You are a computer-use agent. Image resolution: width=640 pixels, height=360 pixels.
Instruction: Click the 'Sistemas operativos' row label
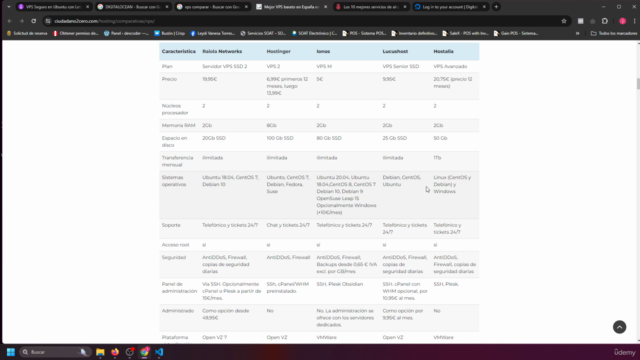click(174, 181)
